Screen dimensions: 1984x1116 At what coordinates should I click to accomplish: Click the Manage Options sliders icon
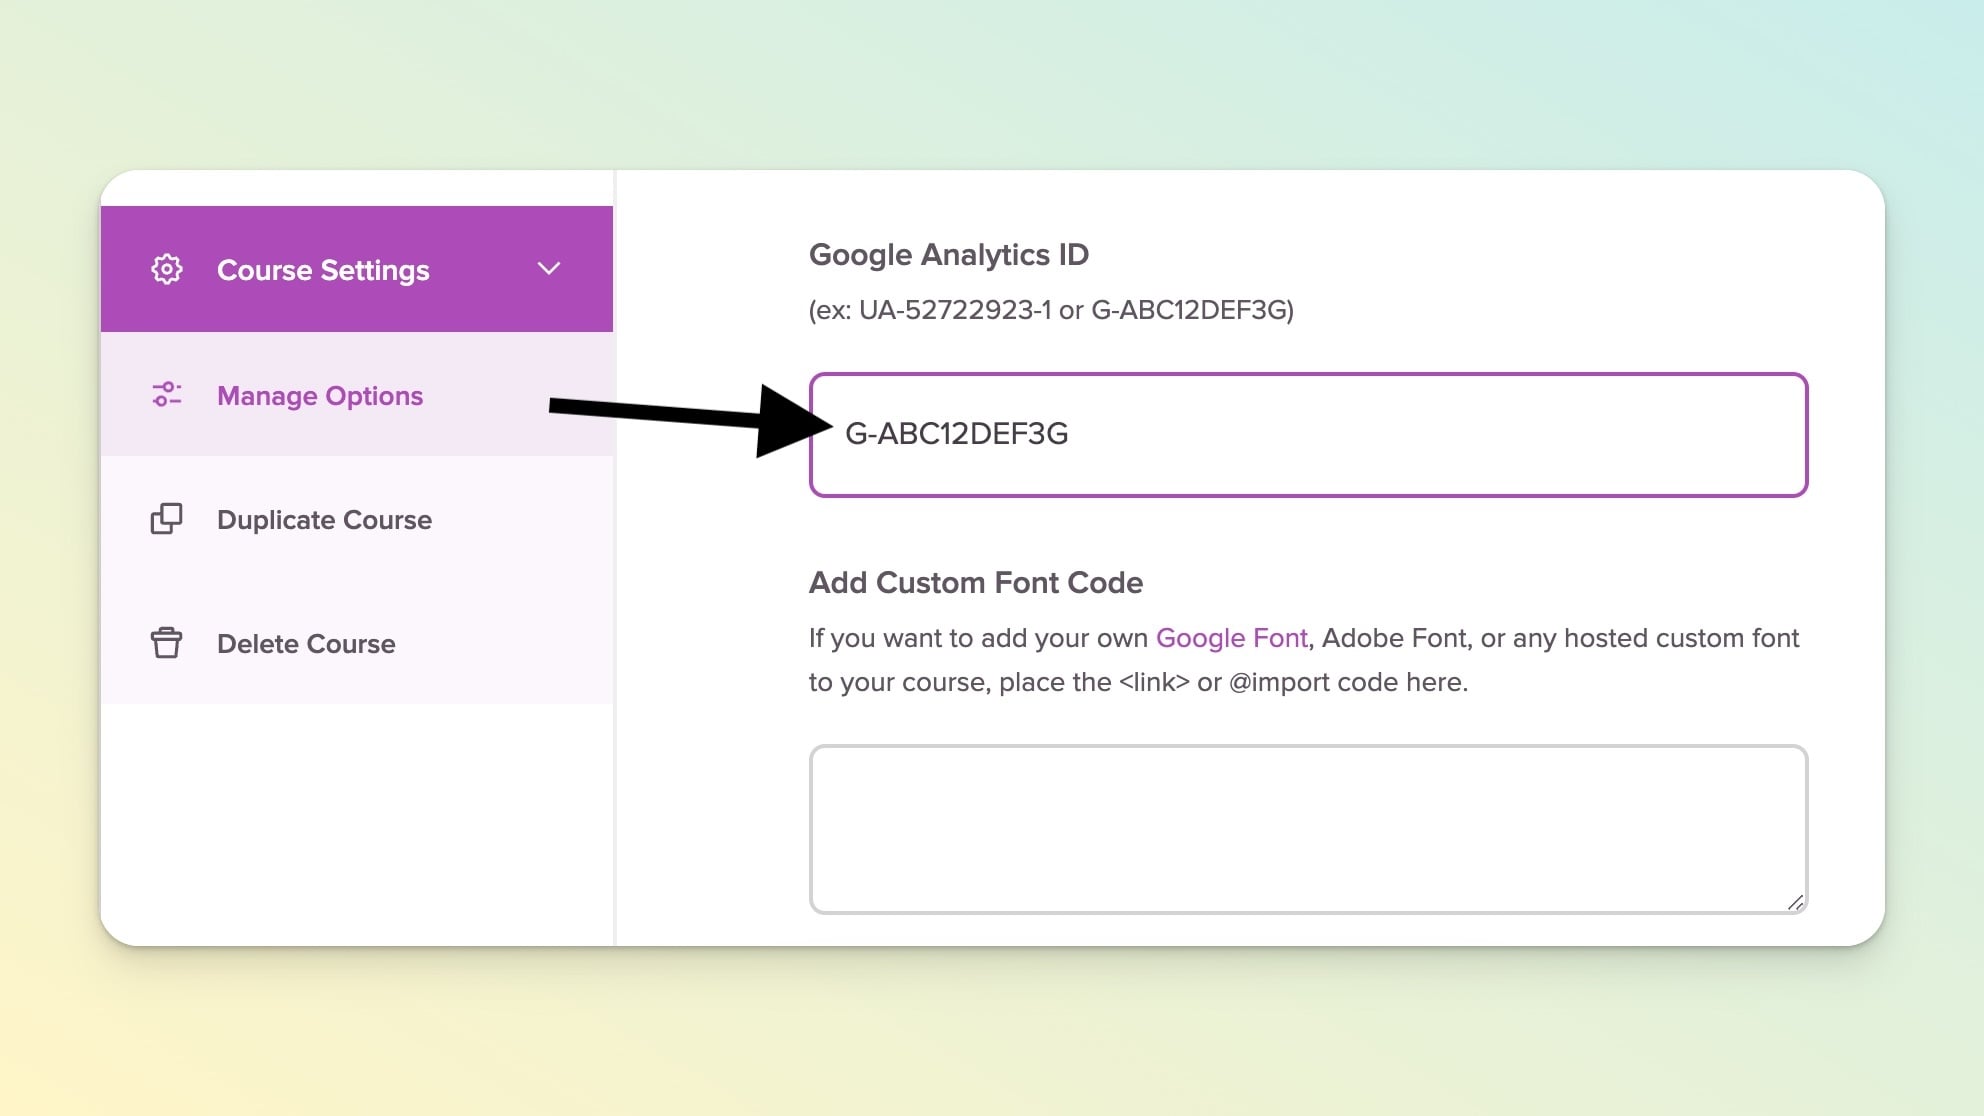166,395
